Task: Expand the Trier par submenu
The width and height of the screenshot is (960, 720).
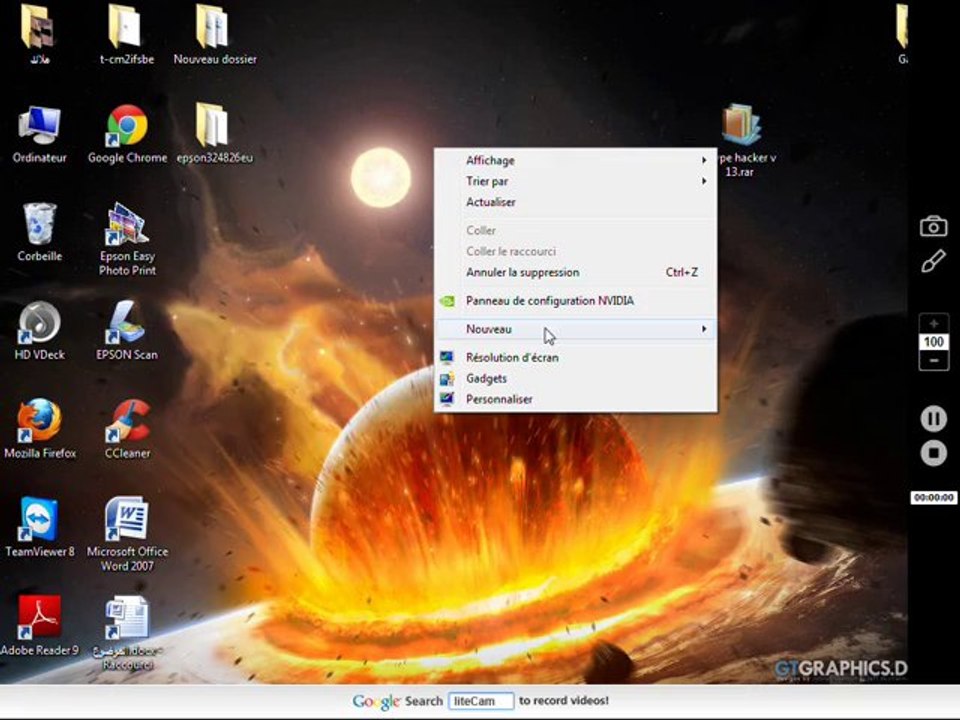Action: click(576, 181)
